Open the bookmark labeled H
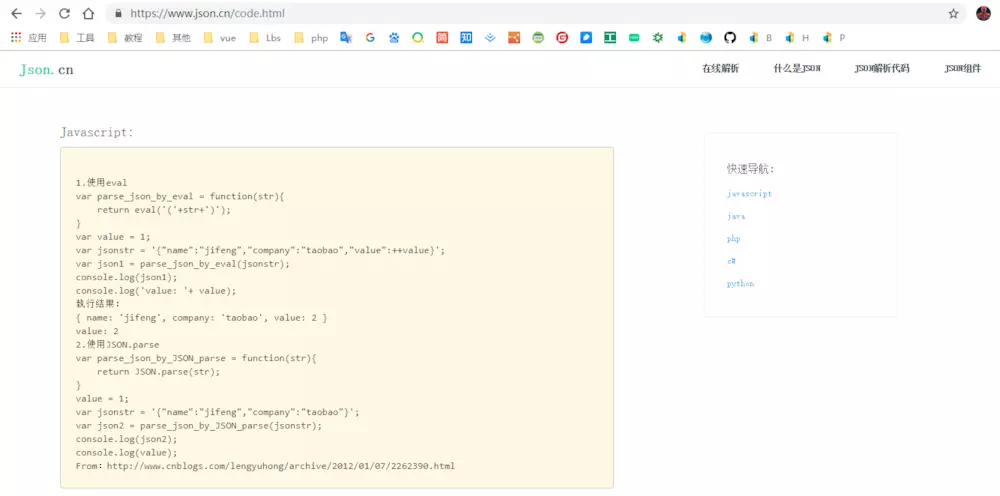The height and width of the screenshot is (496, 1000). 797,38
